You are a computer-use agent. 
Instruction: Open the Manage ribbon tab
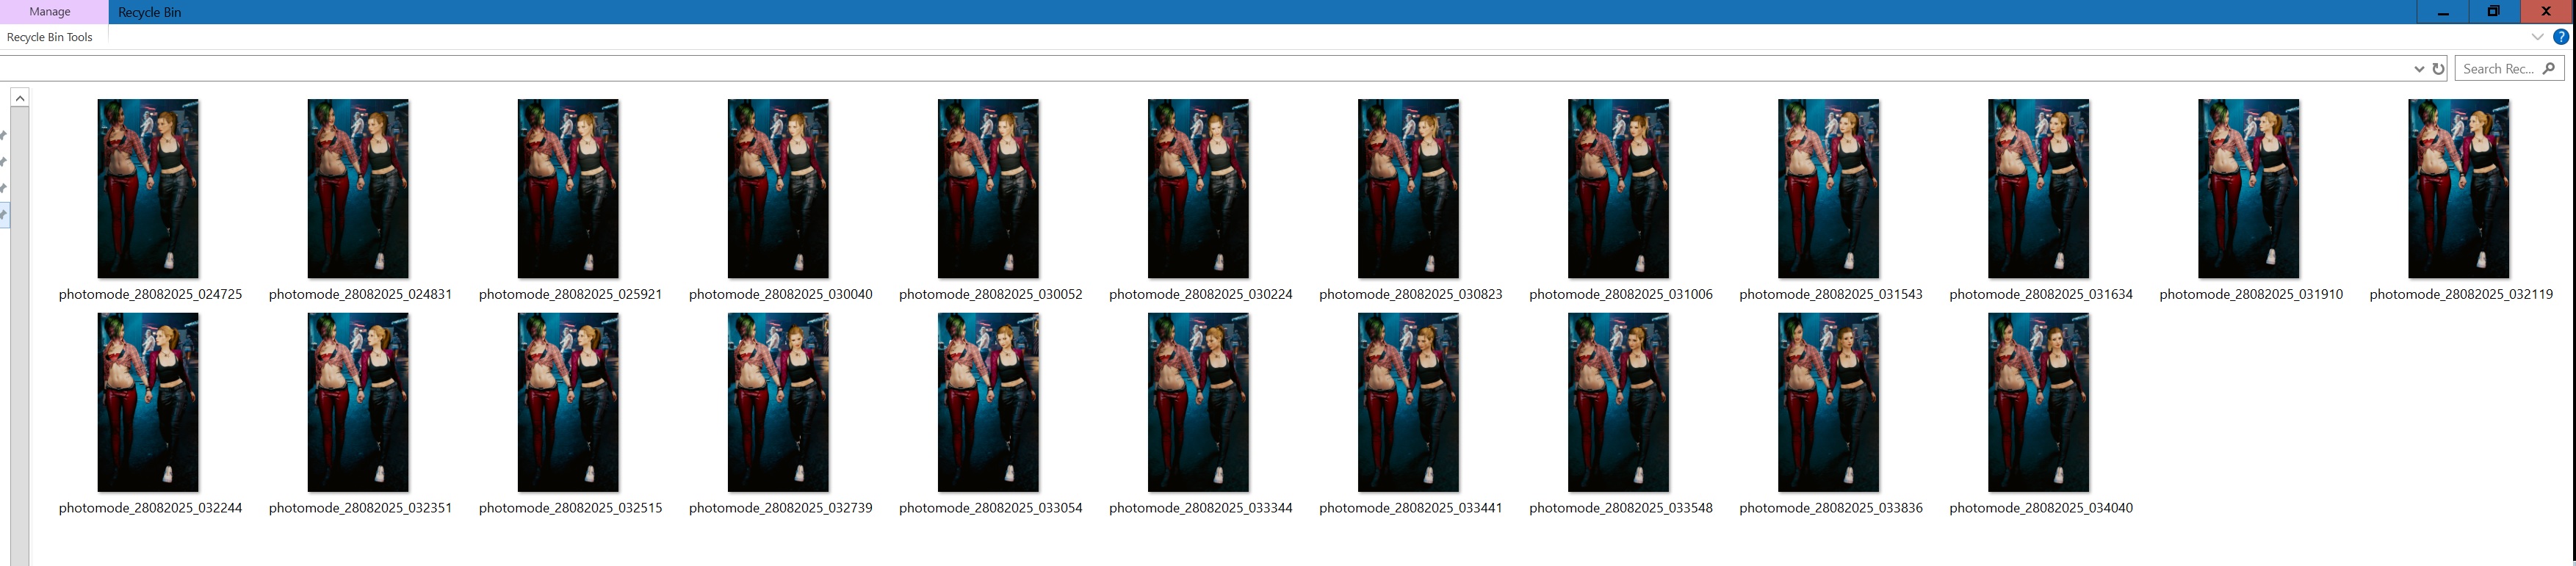[50, 12]
